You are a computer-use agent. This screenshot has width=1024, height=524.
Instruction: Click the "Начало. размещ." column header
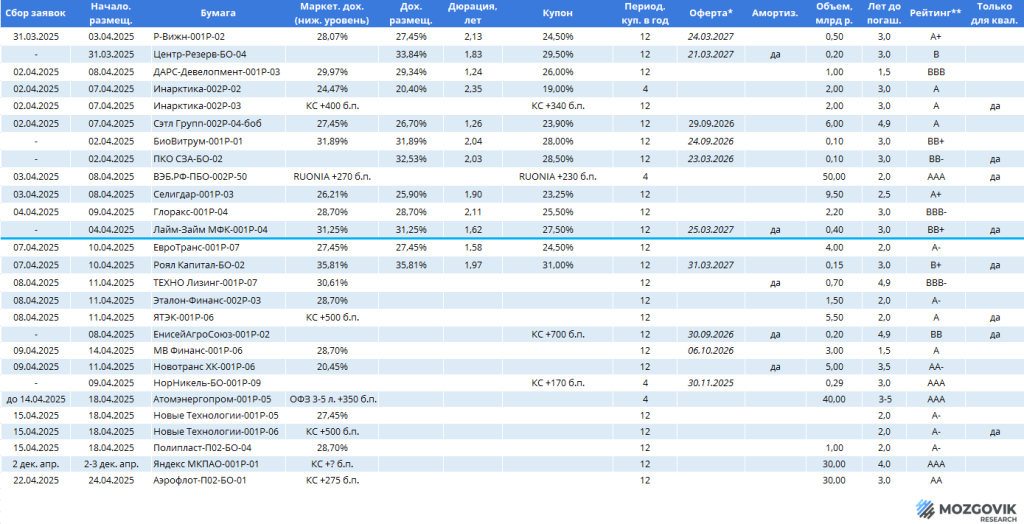coord(111,13)
